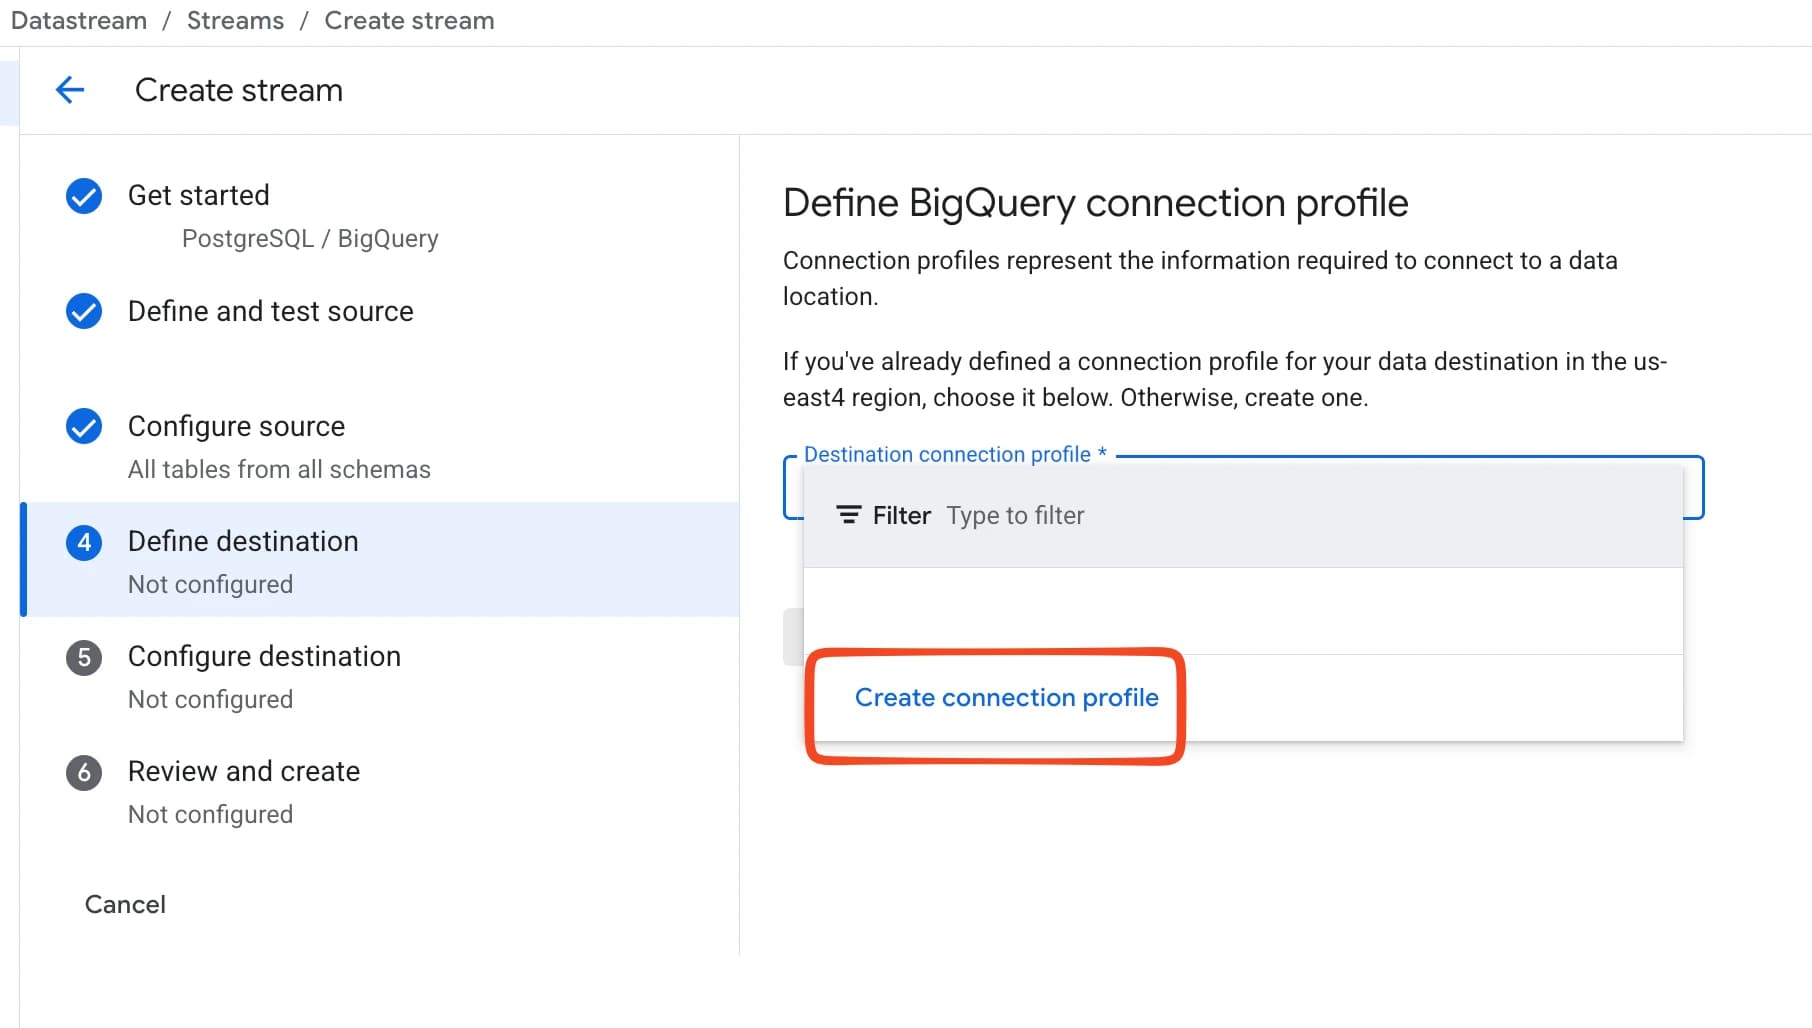Click the Get started completed checkmark
The height and width of the screenshot is (1028, 1812).
point(83,196)
